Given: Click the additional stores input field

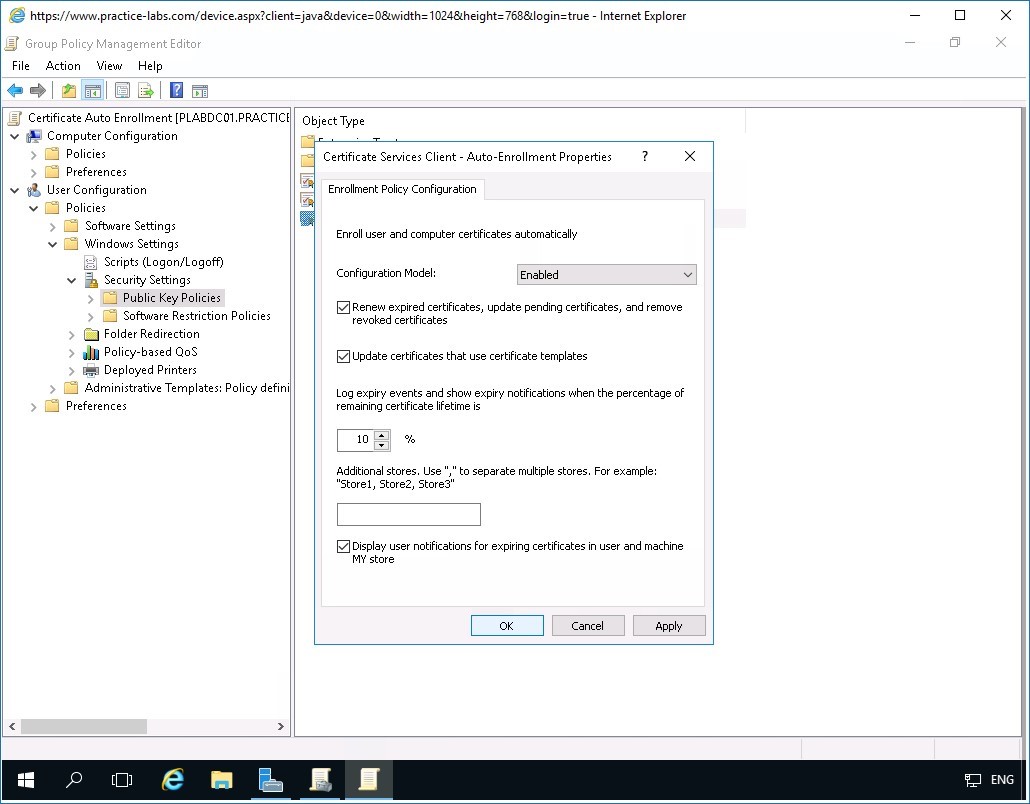Looking at the screenshot, I should 408,514.
